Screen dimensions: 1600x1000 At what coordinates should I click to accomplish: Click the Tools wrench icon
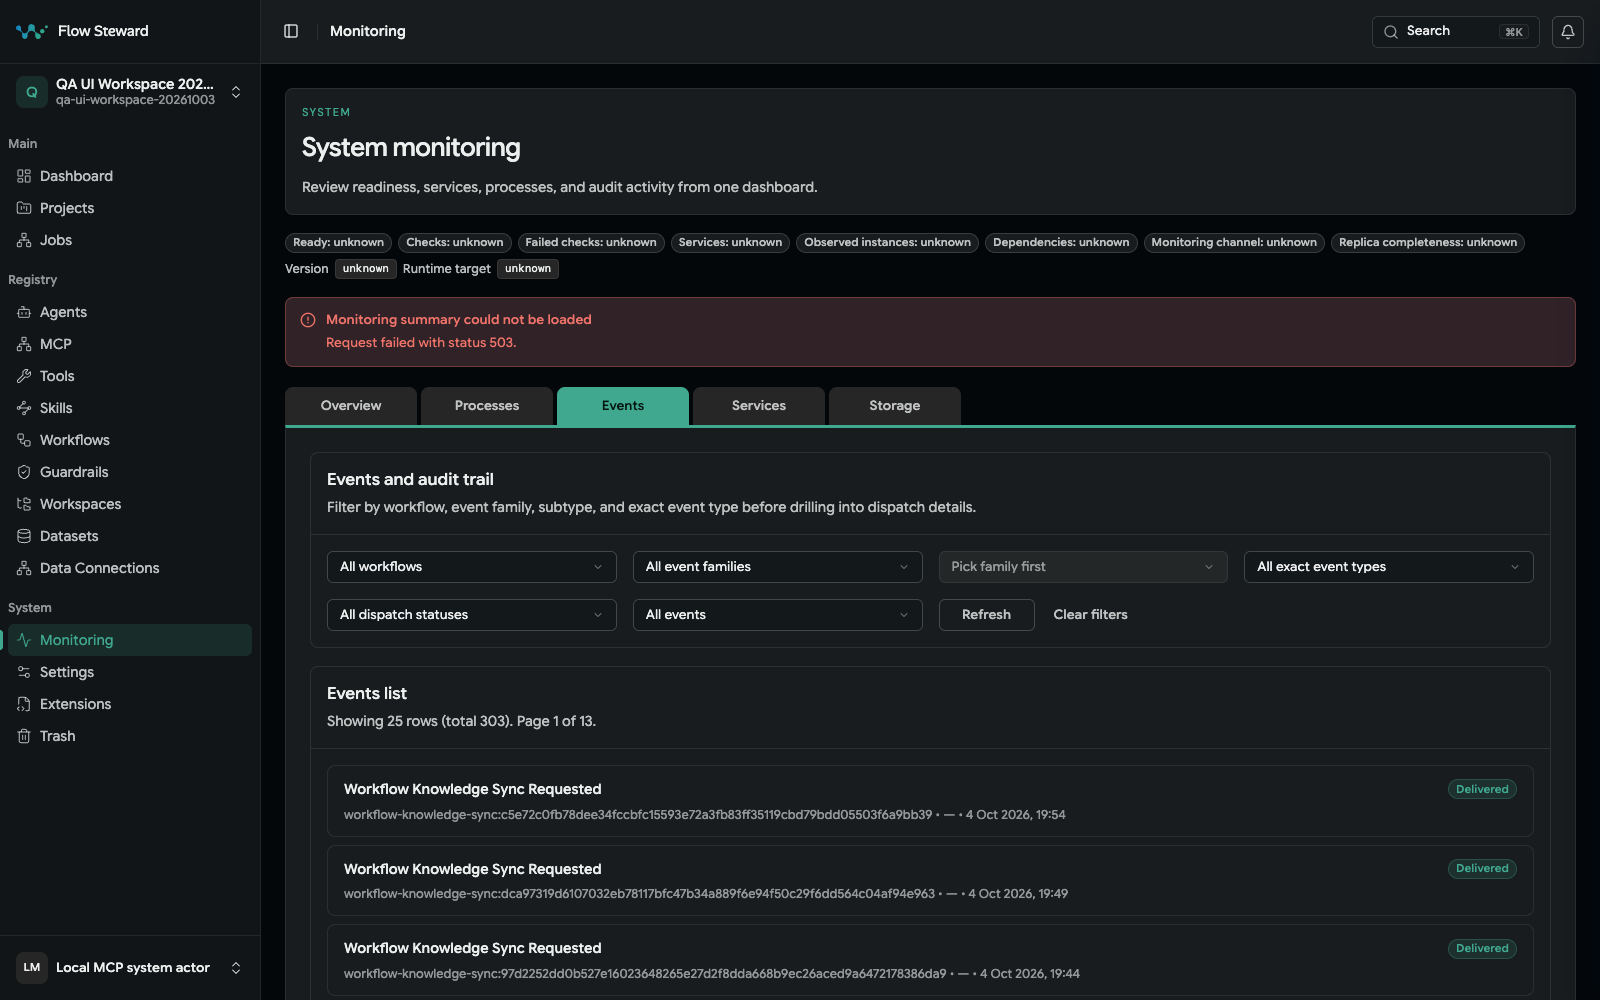click(x=24, y=376)
